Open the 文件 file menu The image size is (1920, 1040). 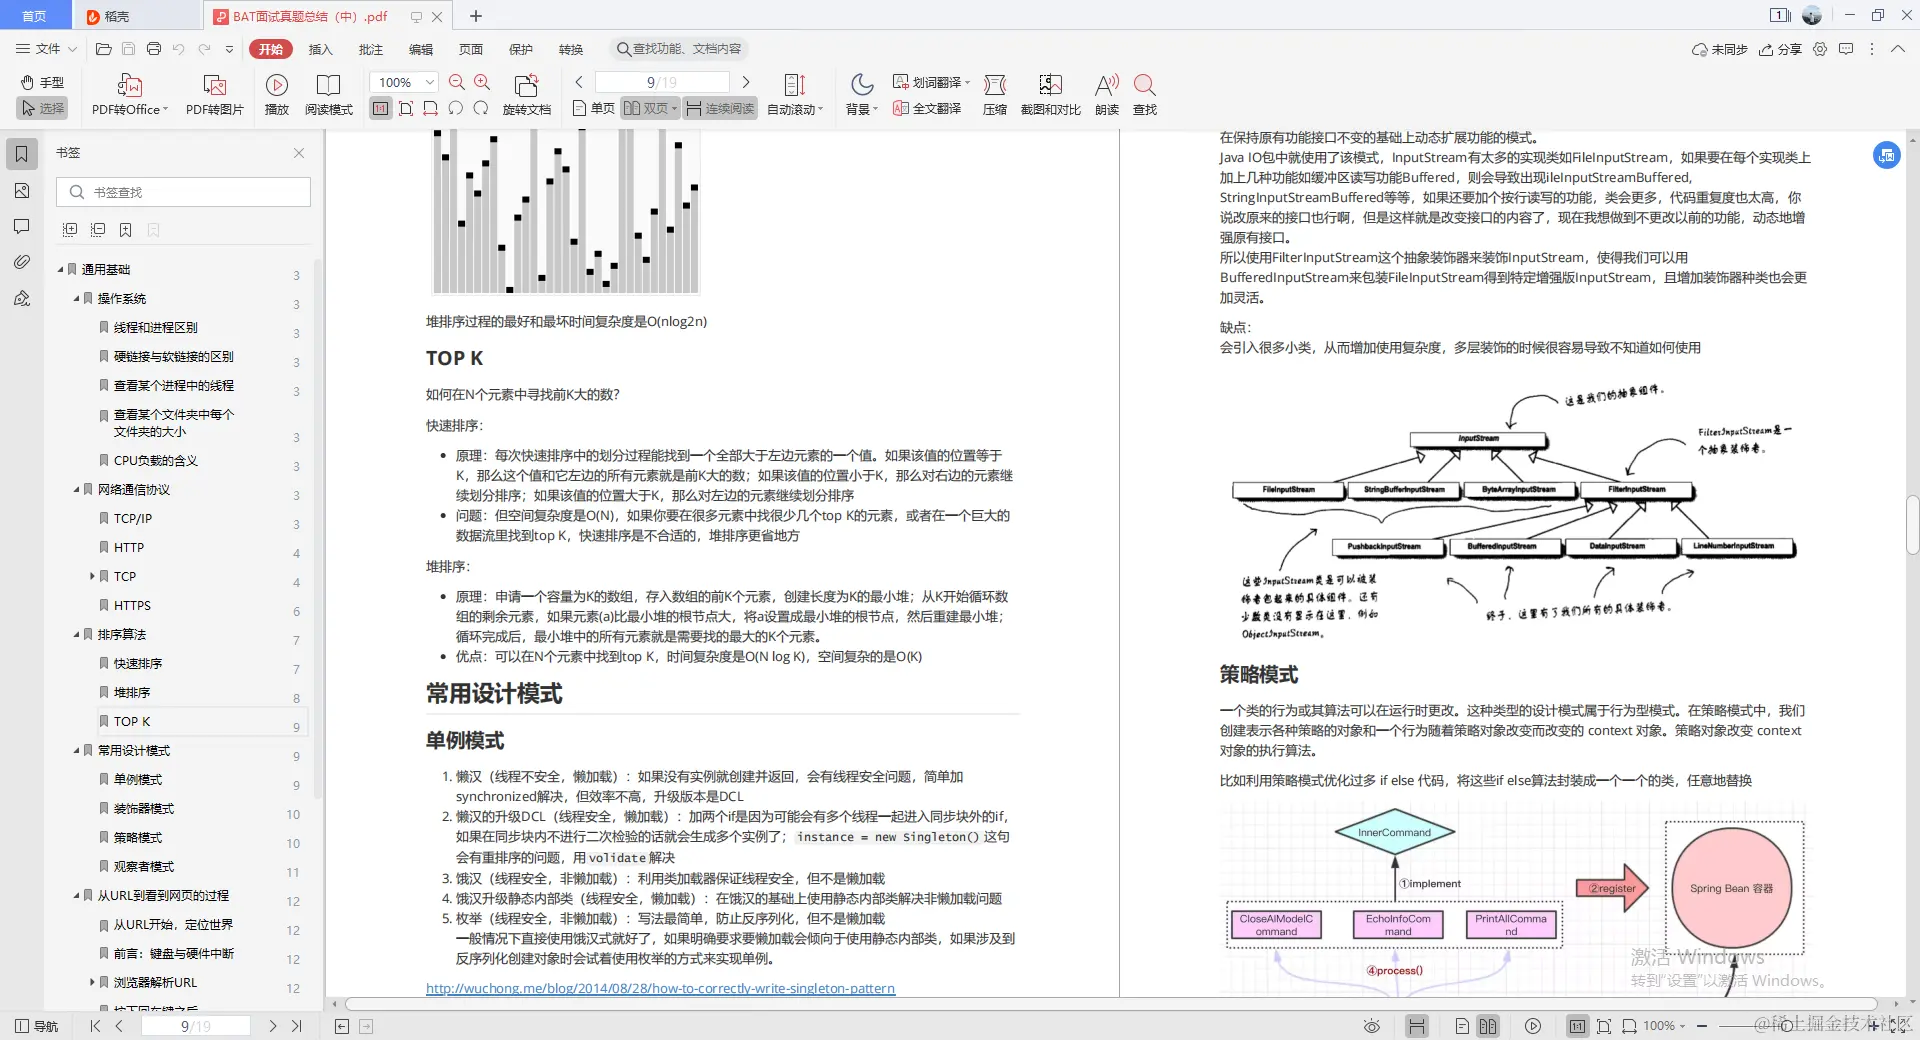pyautogui.click(x=46, y=49)
